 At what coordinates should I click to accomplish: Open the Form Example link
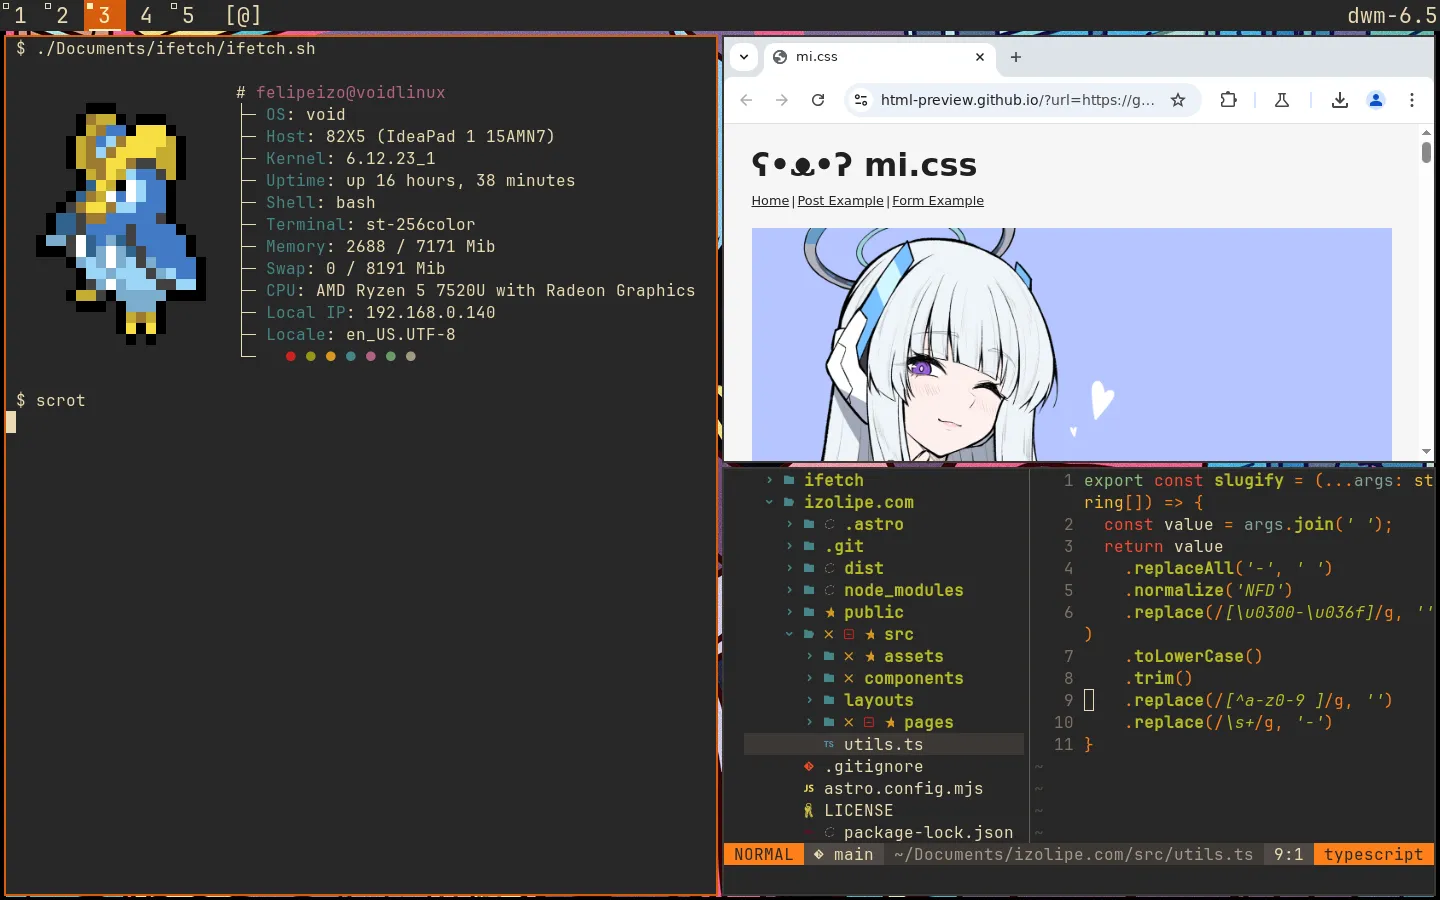tap(938, 201)
